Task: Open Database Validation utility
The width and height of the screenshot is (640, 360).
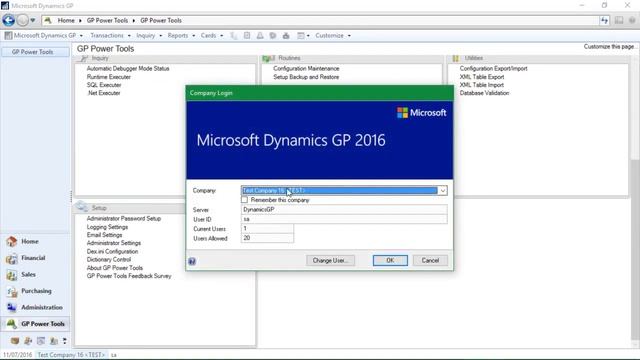Action: 484,93
